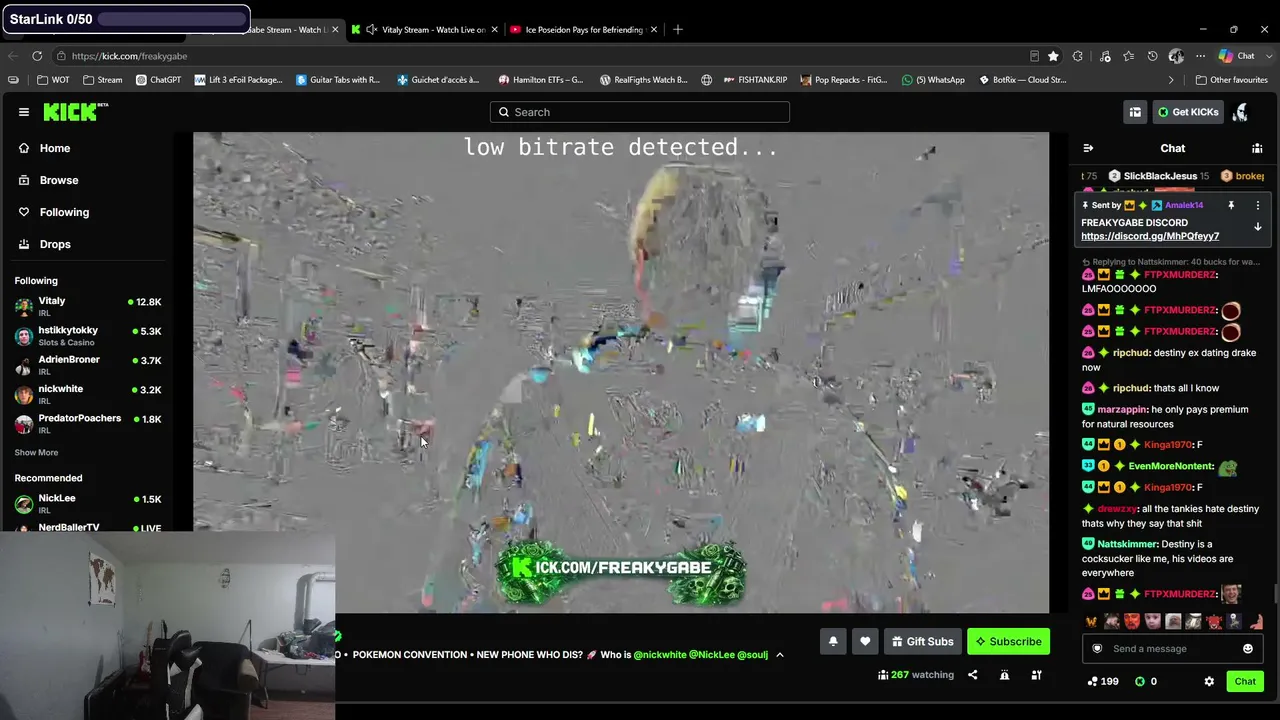Image resolution: width=1280 pixels, height=720 pixels.
Task: View the KICKs balance counter
Action: click(1146, 681)
